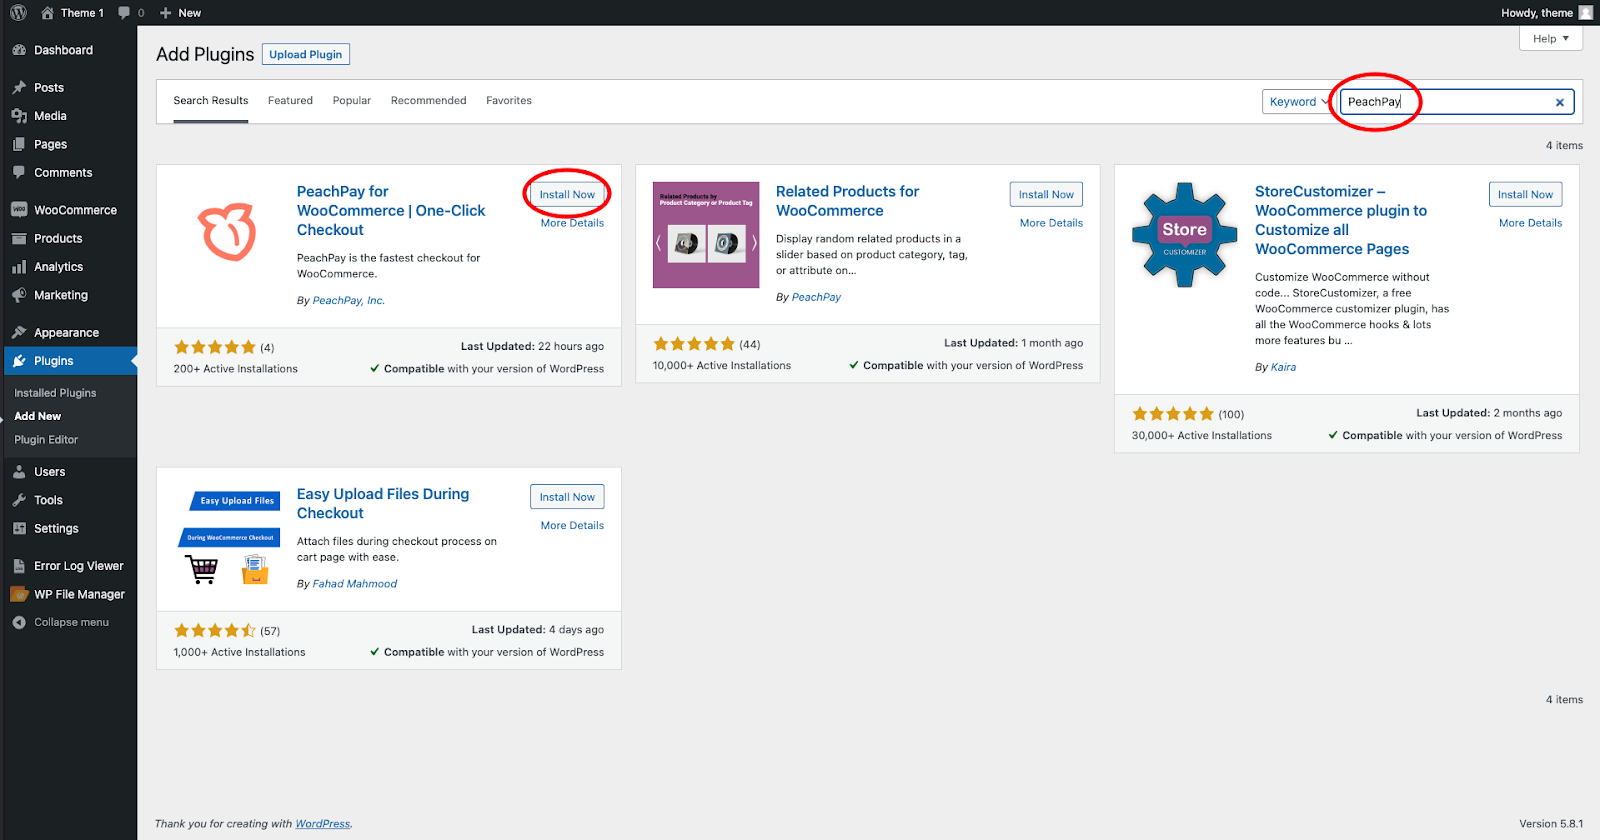Click the Plugins plug icon
This screenshot has height=840, width=1600.
pos(19,361)
